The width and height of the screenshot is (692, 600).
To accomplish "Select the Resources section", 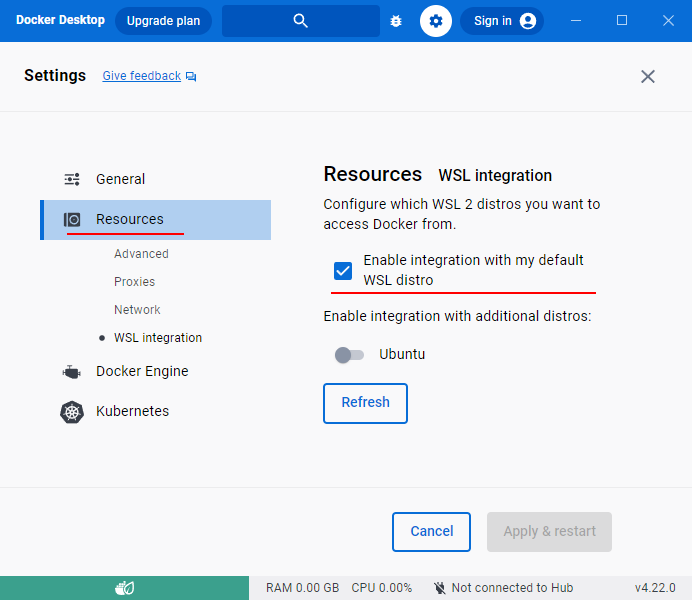I will tap(155, 220).
